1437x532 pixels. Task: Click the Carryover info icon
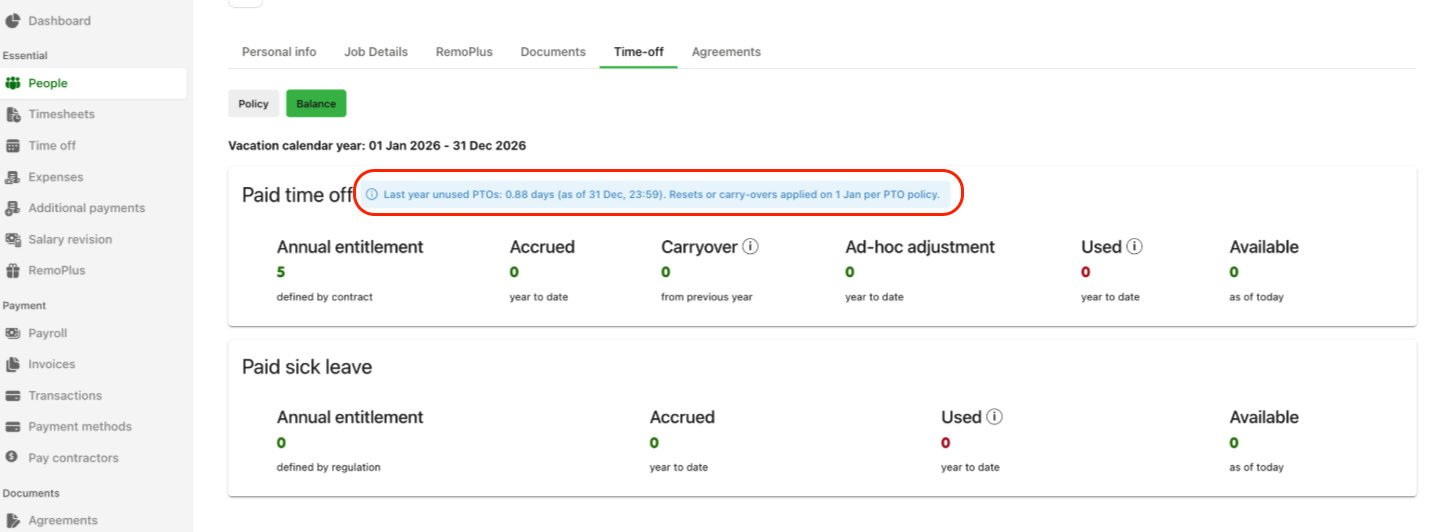click(751, 246)
